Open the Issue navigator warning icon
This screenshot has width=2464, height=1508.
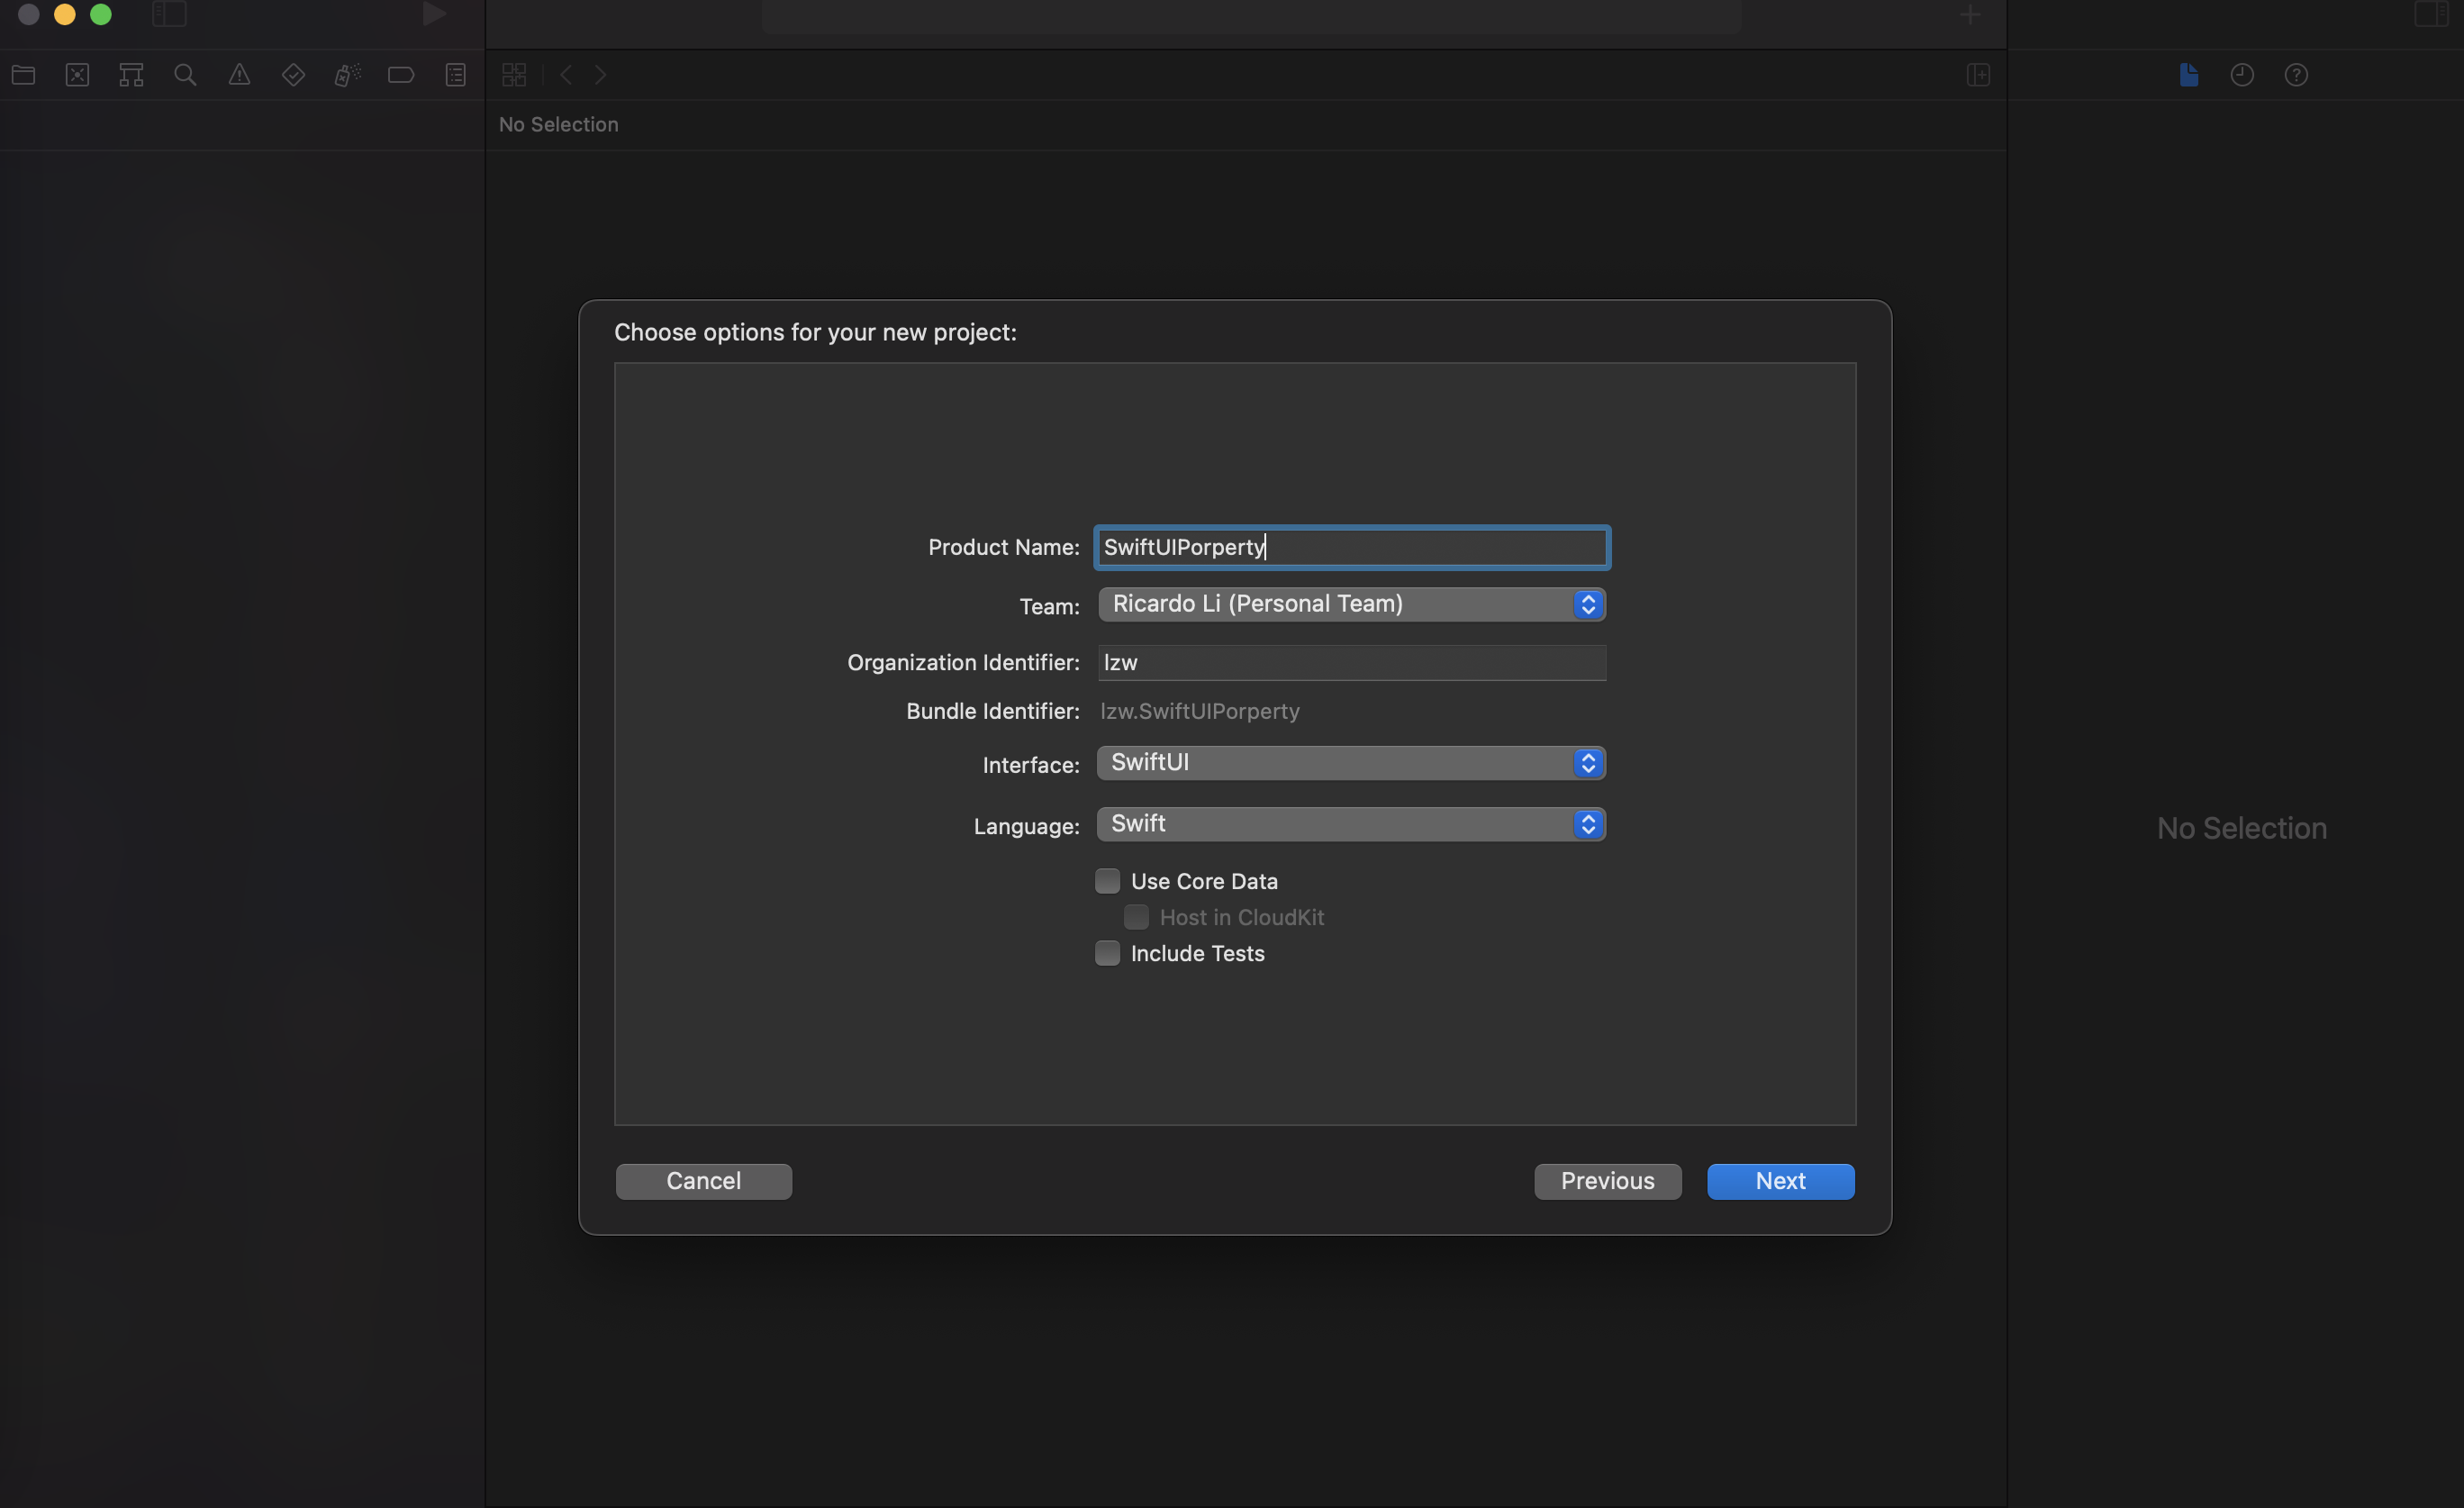239,75
